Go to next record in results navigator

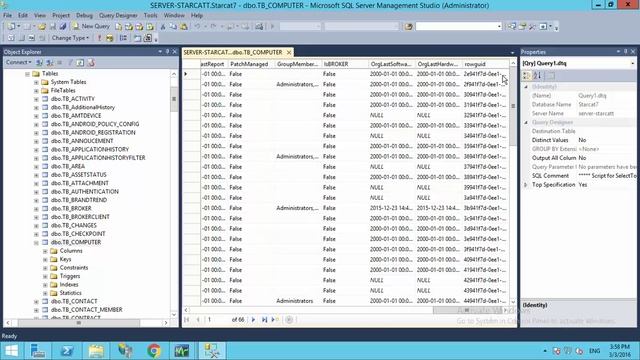pos(253,320)
